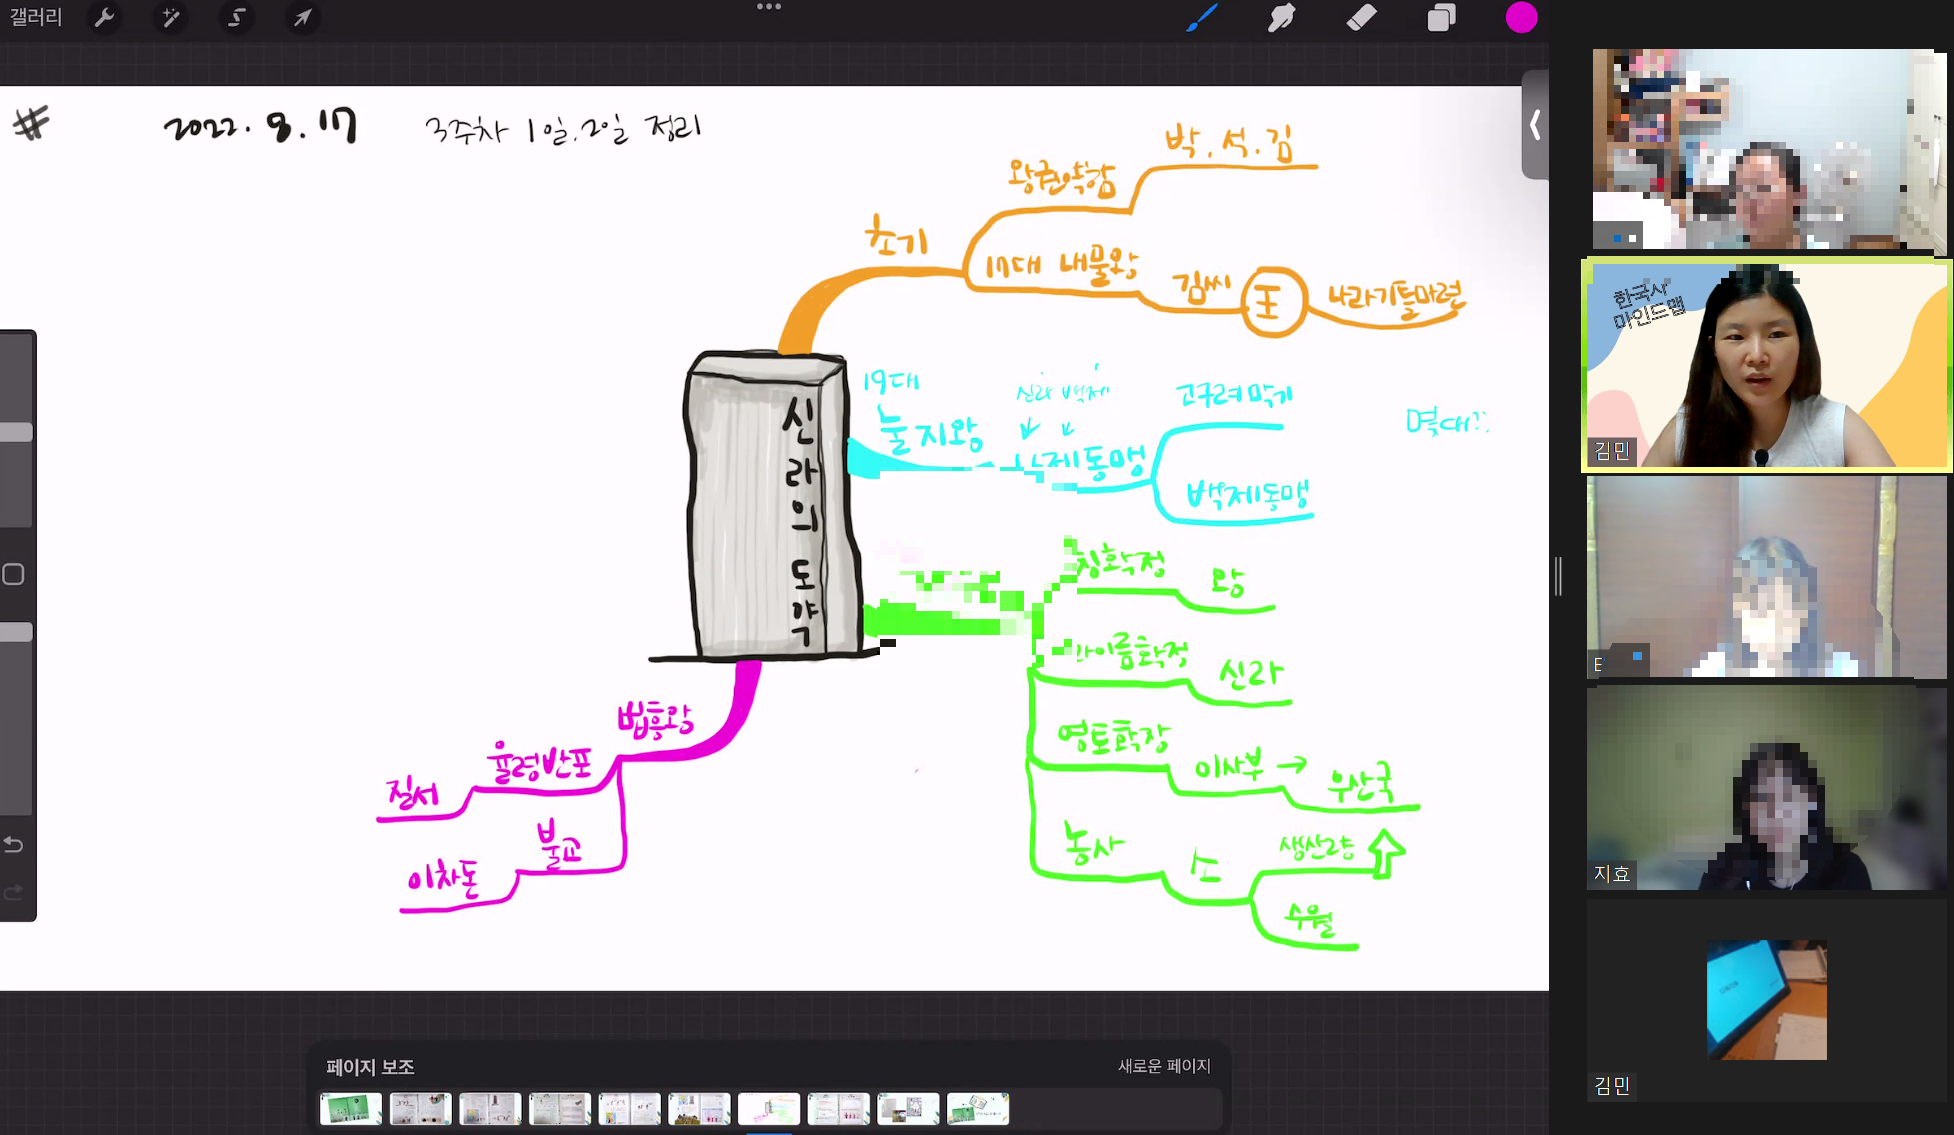This screenshot has width=1954, height=1135.
Task: Open the Layers panel icon
Action: (x=1441, y=17)
